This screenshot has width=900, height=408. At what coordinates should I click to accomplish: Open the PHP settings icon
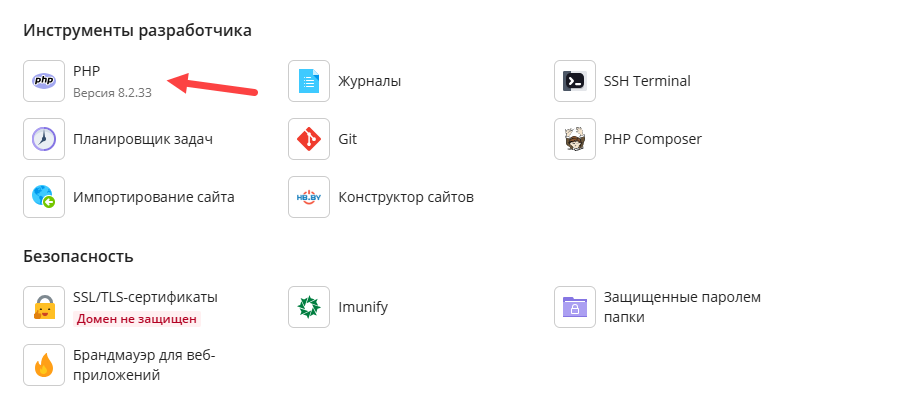pyautogui.click(x=44, y=81)
